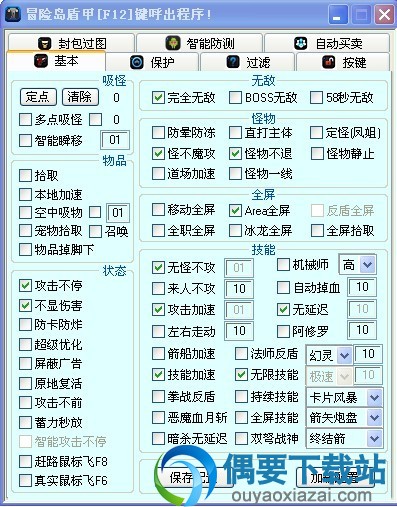Screen dimensions: 397x507
Task: Tick the 防晕防冻 checkbox
Action: click(158, 133)
